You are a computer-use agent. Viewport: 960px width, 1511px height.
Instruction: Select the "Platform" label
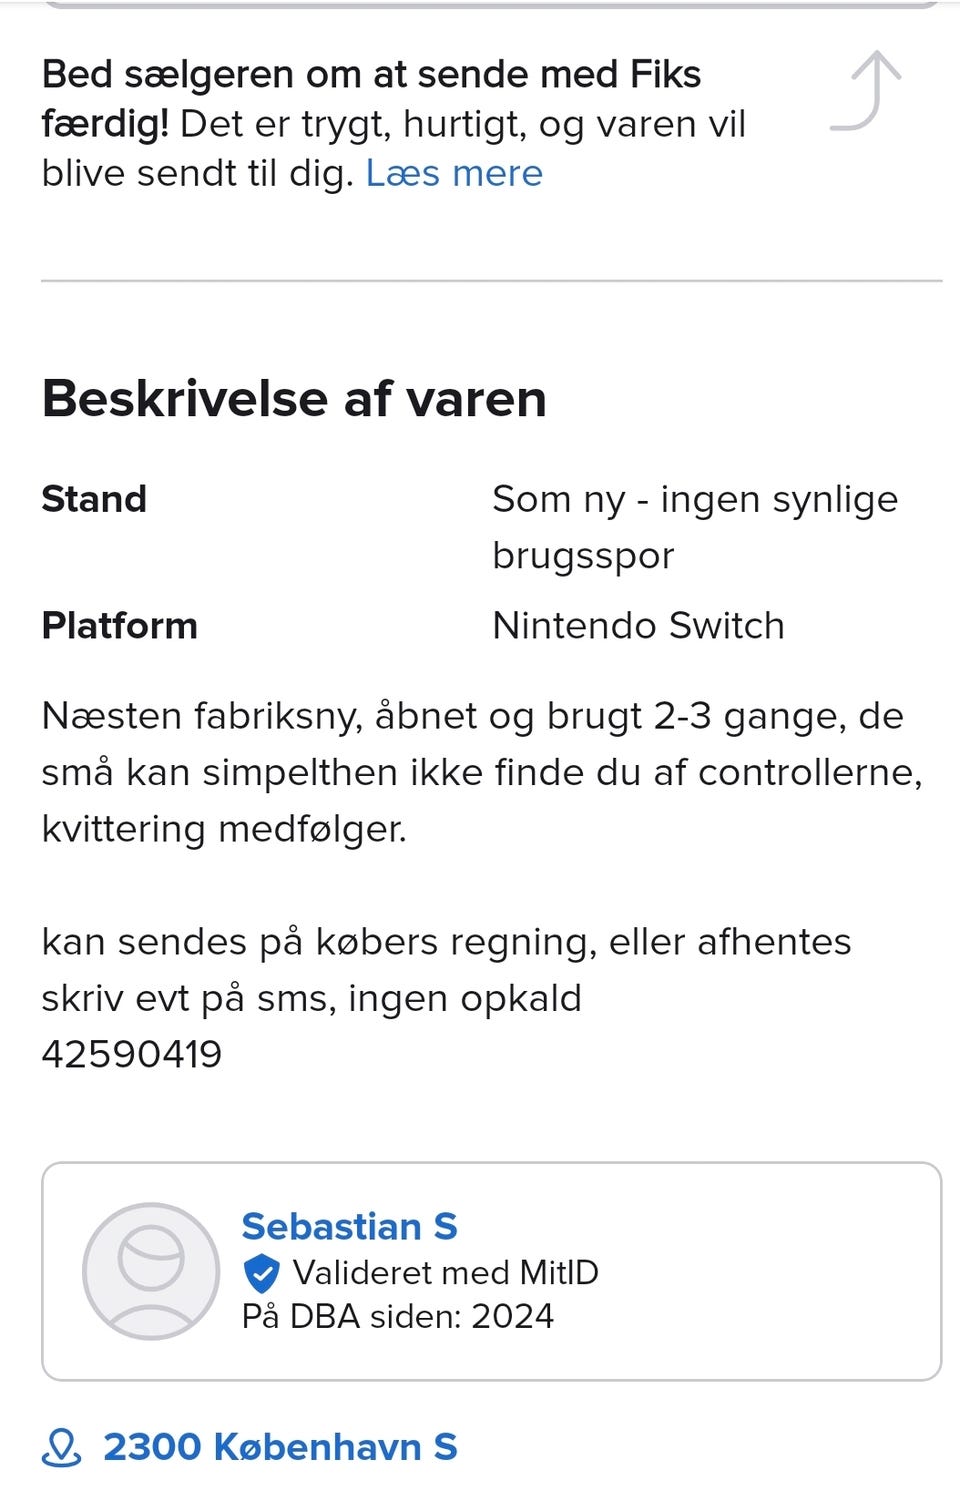[x=119, y=626]
